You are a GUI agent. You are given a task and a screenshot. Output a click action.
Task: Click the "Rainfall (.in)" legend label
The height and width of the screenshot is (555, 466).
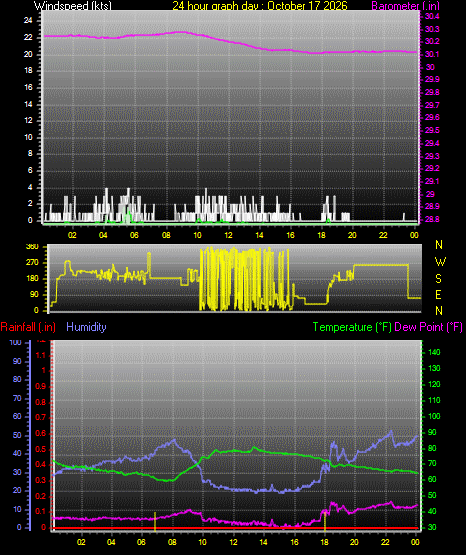pos(28,327)
